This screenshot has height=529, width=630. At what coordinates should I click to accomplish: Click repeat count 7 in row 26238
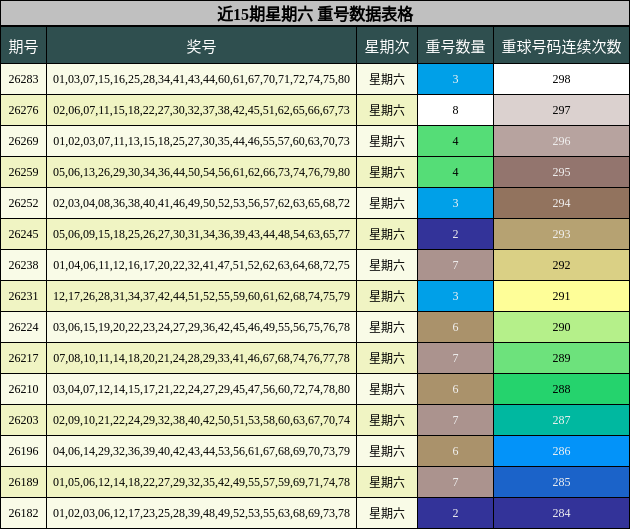click(x=455, y=265)
